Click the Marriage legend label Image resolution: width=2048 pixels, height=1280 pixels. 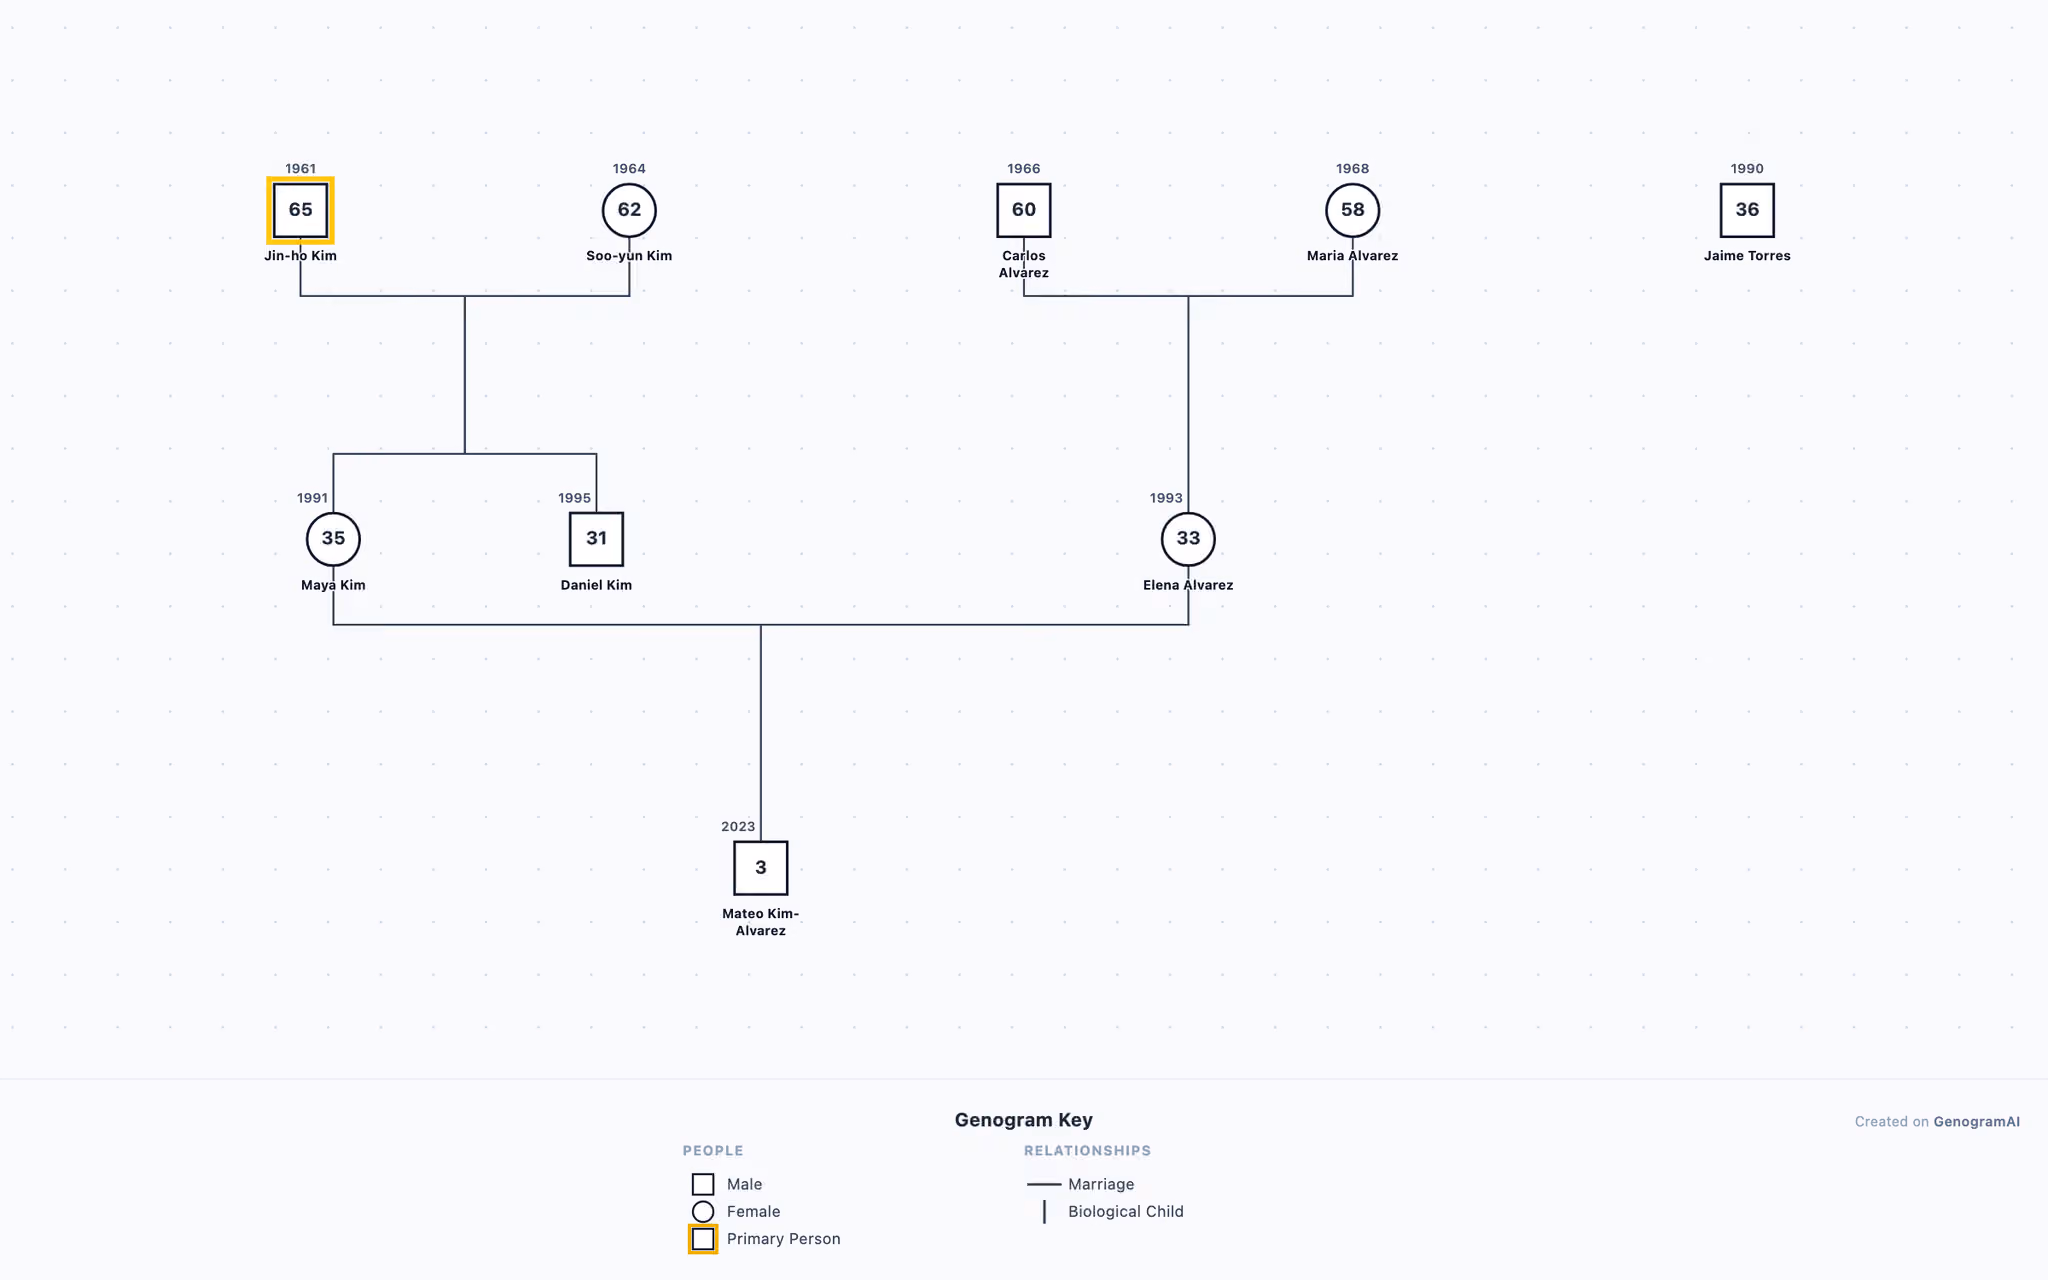(x=1101, y=1184)
